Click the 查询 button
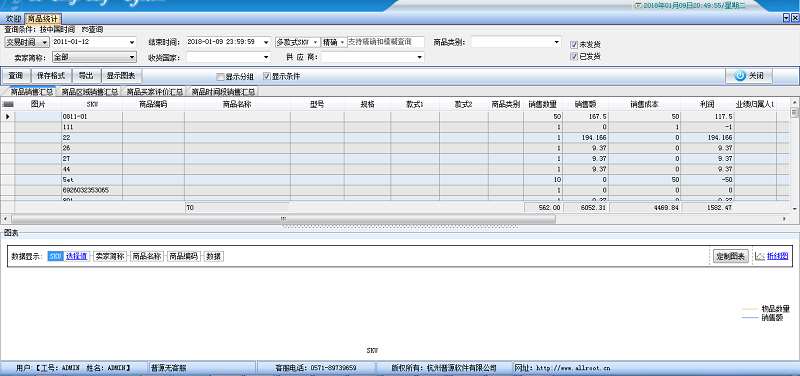Viewport: 800px width, 376px height. click(x=16, y=76)
